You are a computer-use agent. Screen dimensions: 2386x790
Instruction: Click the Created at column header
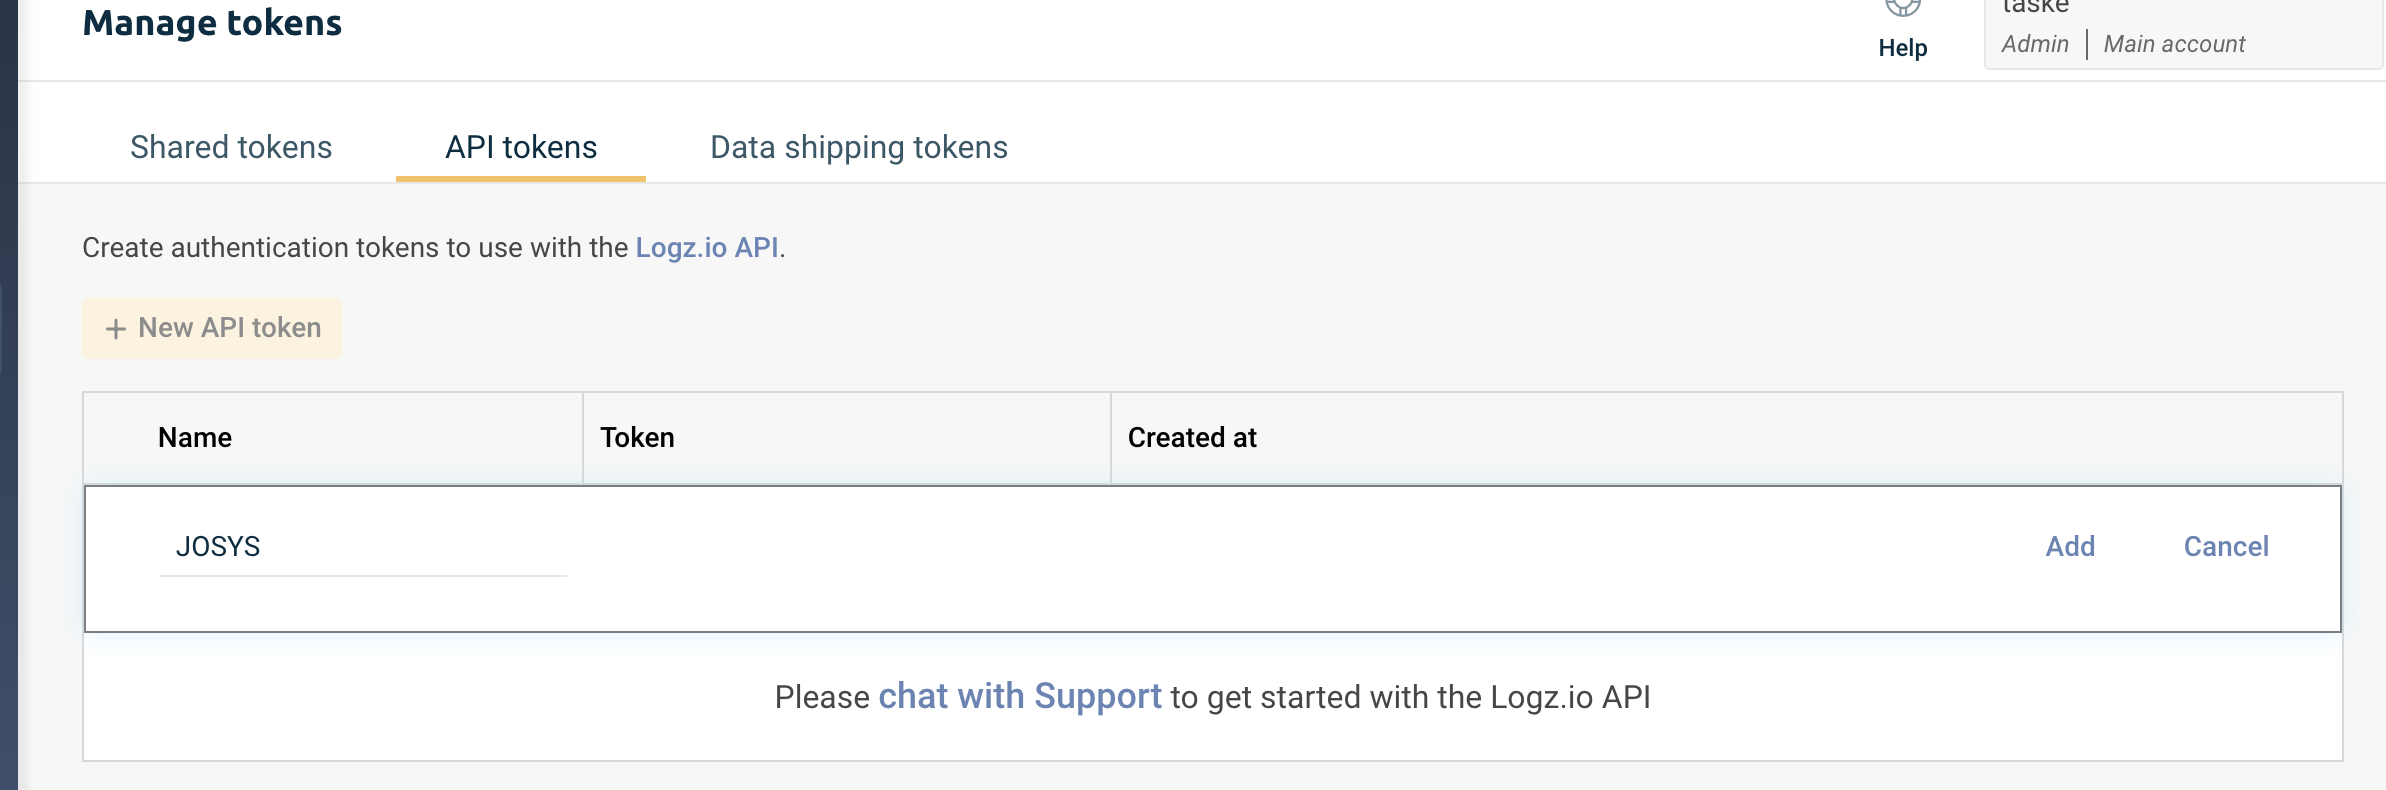point(1192,438)
